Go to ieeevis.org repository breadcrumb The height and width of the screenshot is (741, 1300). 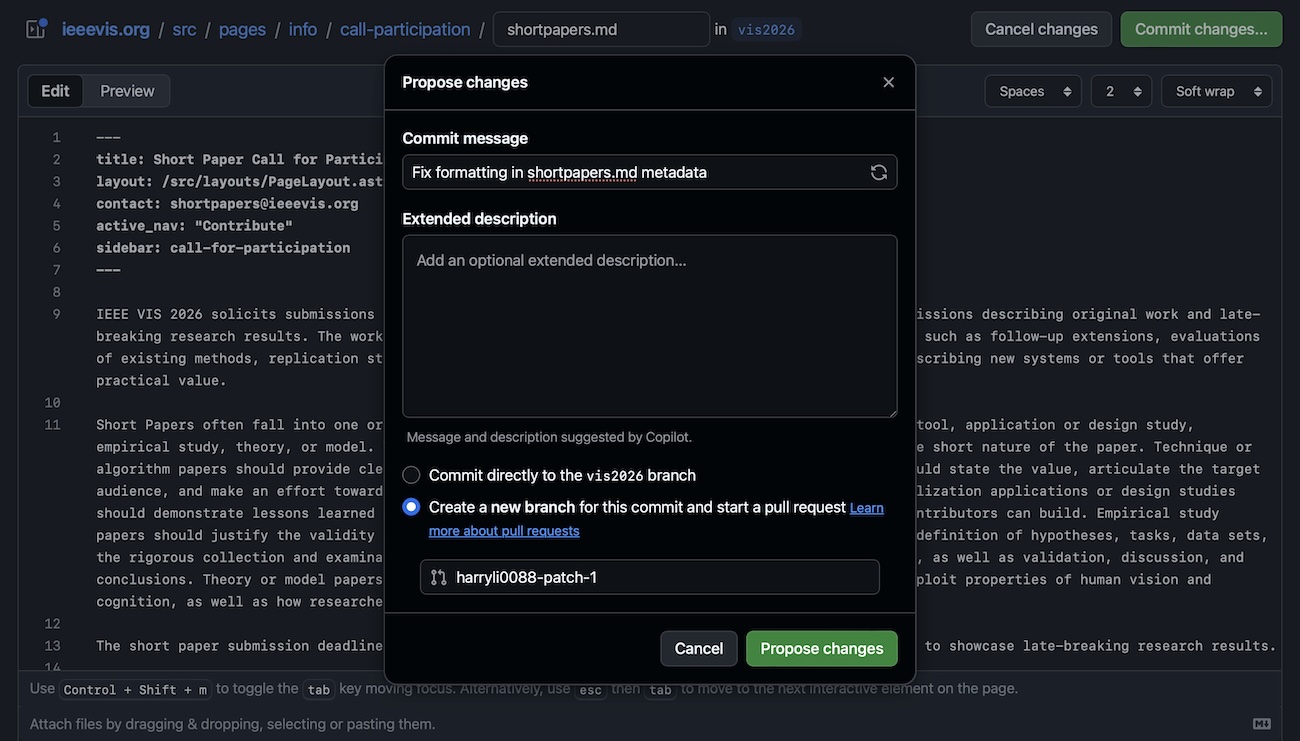pos(106,29)
